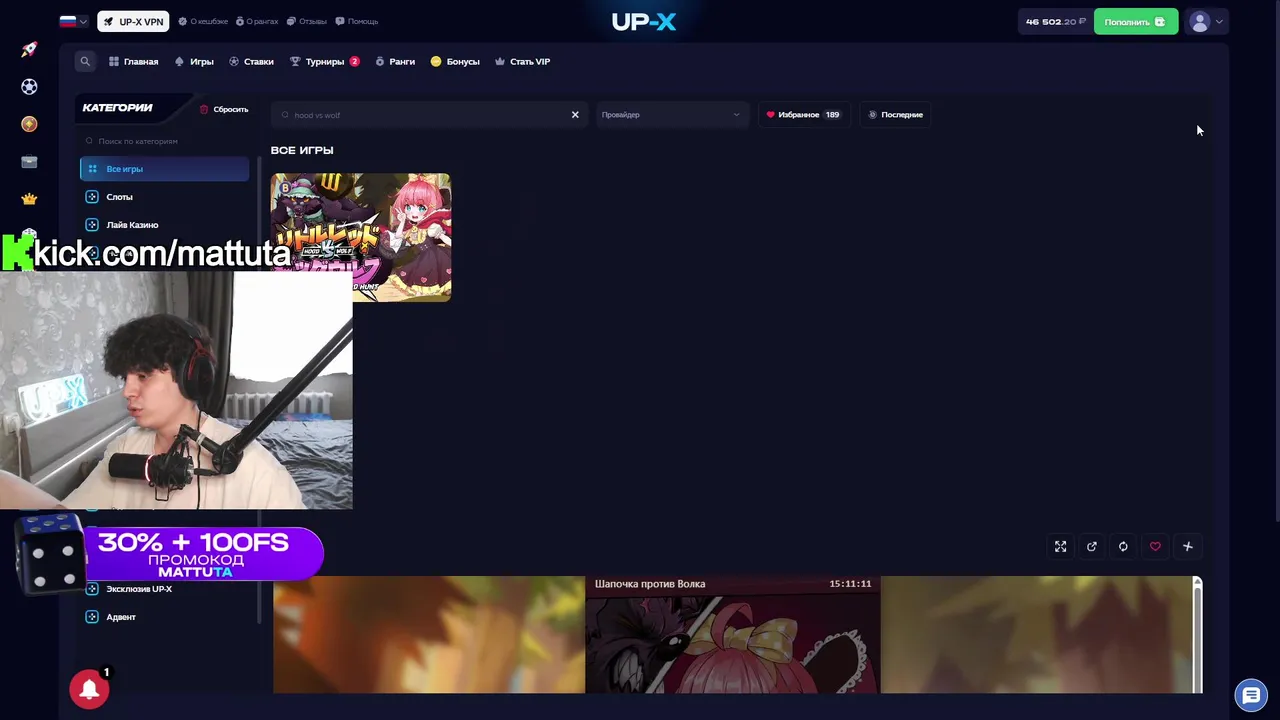Viewport: 1280px width, 720px height.
Task: Select the Все игры category
Action: pos(165,169)
